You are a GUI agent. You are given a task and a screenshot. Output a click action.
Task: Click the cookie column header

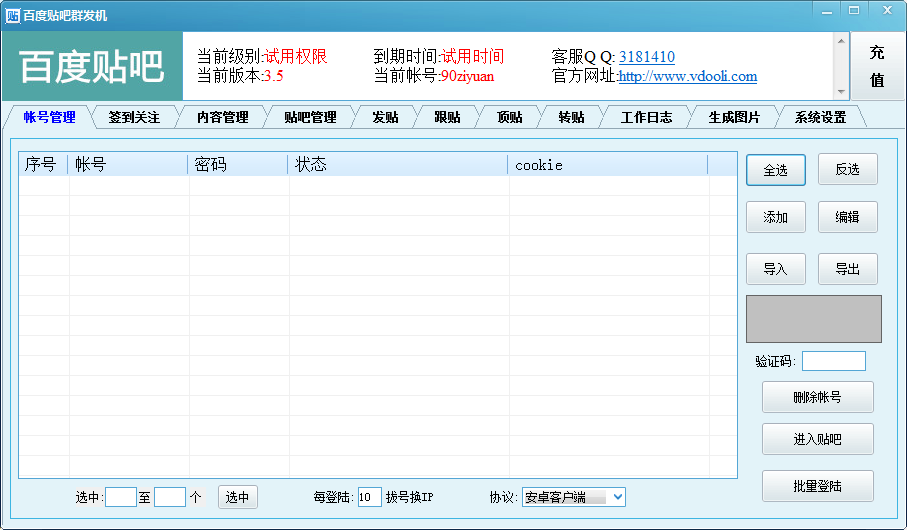point(608,165)
